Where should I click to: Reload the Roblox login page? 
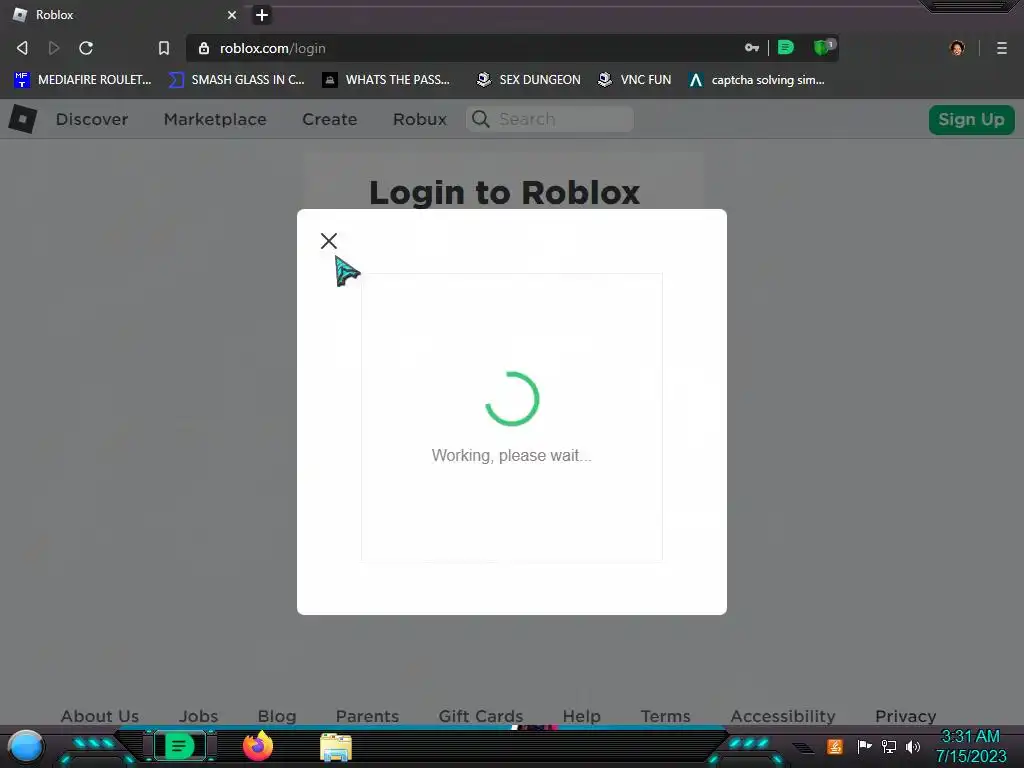coord(86,48)
